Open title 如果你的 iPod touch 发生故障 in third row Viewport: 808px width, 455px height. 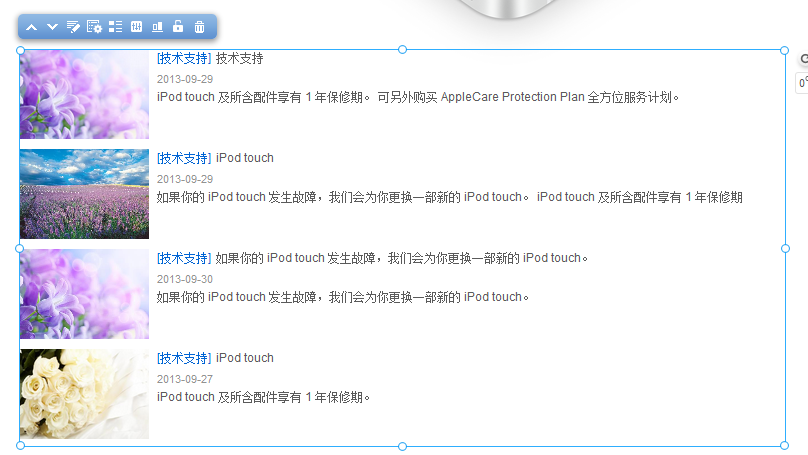pos(401,258)
